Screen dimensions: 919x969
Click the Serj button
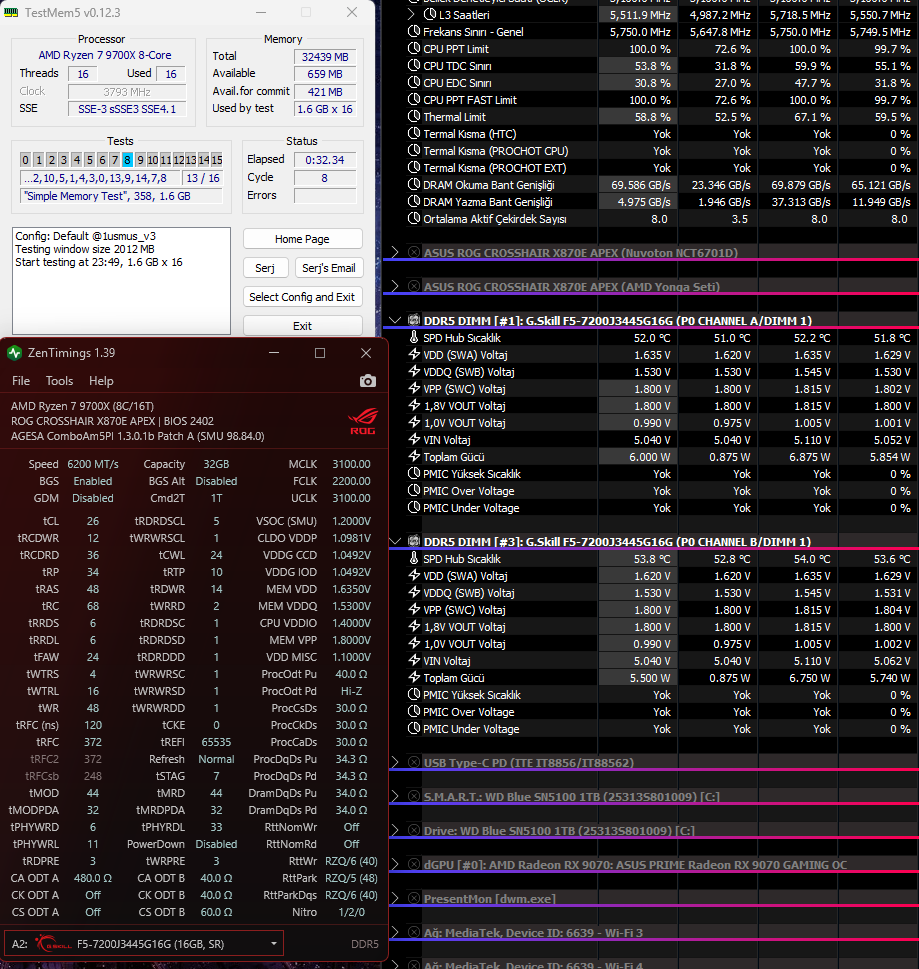pyautogui.click(x=265, y=268)
